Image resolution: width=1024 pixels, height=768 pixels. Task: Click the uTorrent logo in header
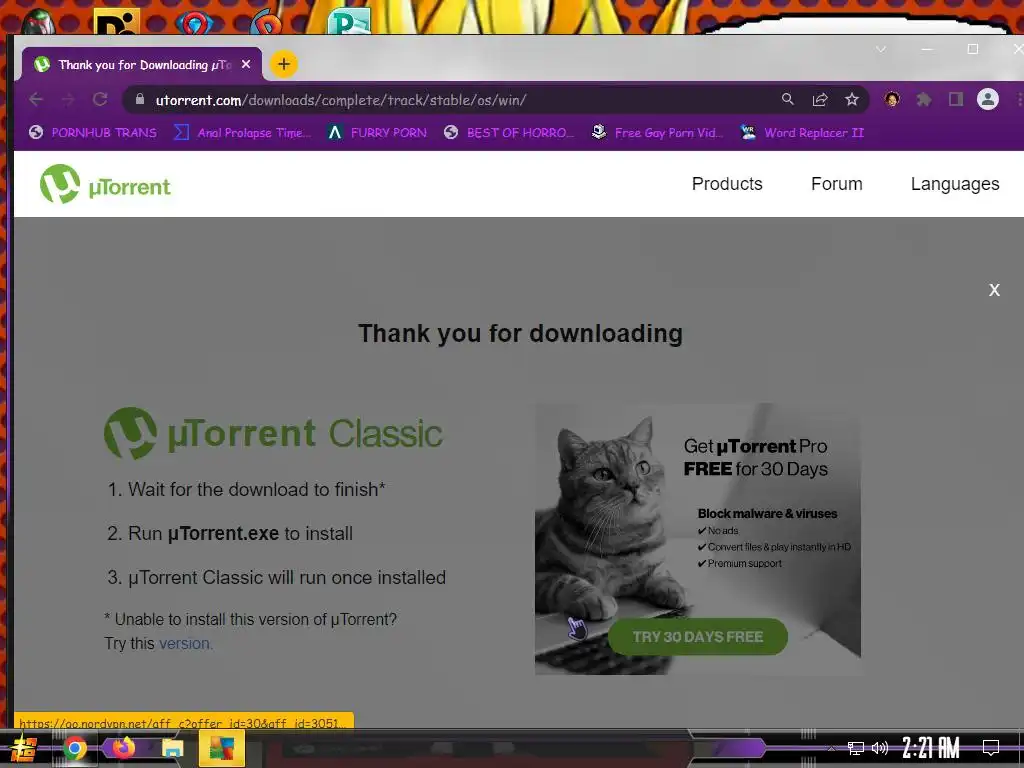point(105,184)
